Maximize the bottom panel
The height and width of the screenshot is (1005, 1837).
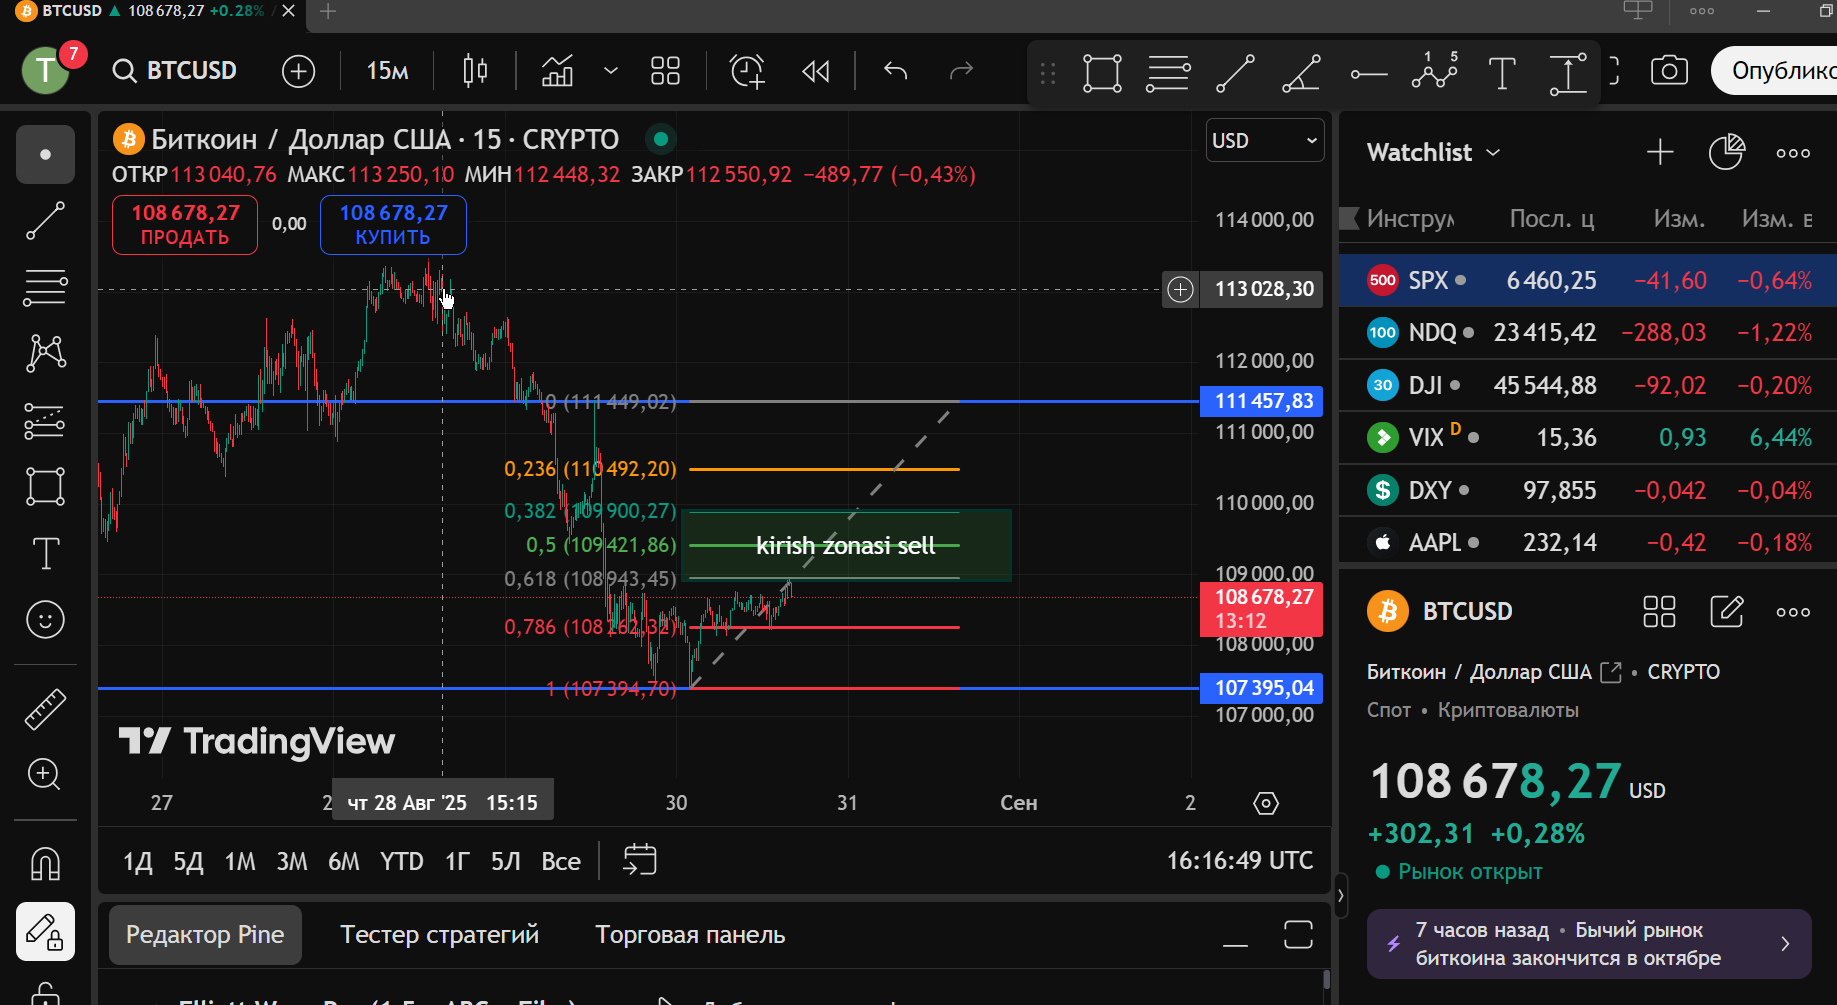pyautogui.click(x=1298, y=935)
